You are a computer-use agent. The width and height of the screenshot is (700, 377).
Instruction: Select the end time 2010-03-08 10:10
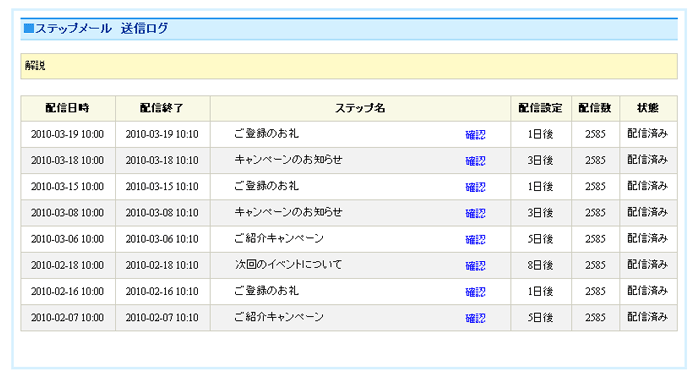pyautogui.click(x=162, y=213)
